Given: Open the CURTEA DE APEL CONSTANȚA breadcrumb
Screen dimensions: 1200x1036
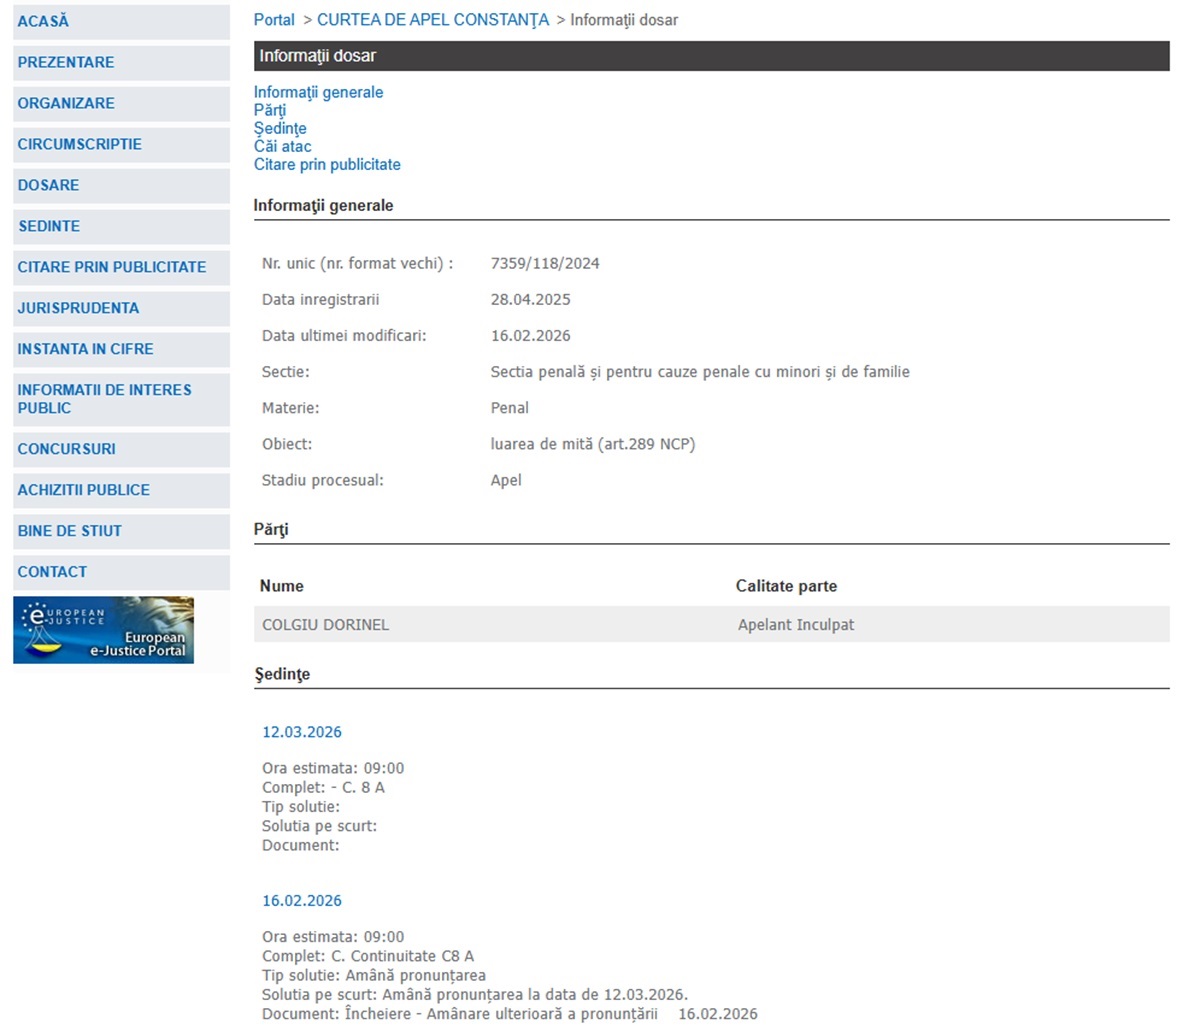Looking at the screenshot, I should pyautogui.click(x=433, y=20).
